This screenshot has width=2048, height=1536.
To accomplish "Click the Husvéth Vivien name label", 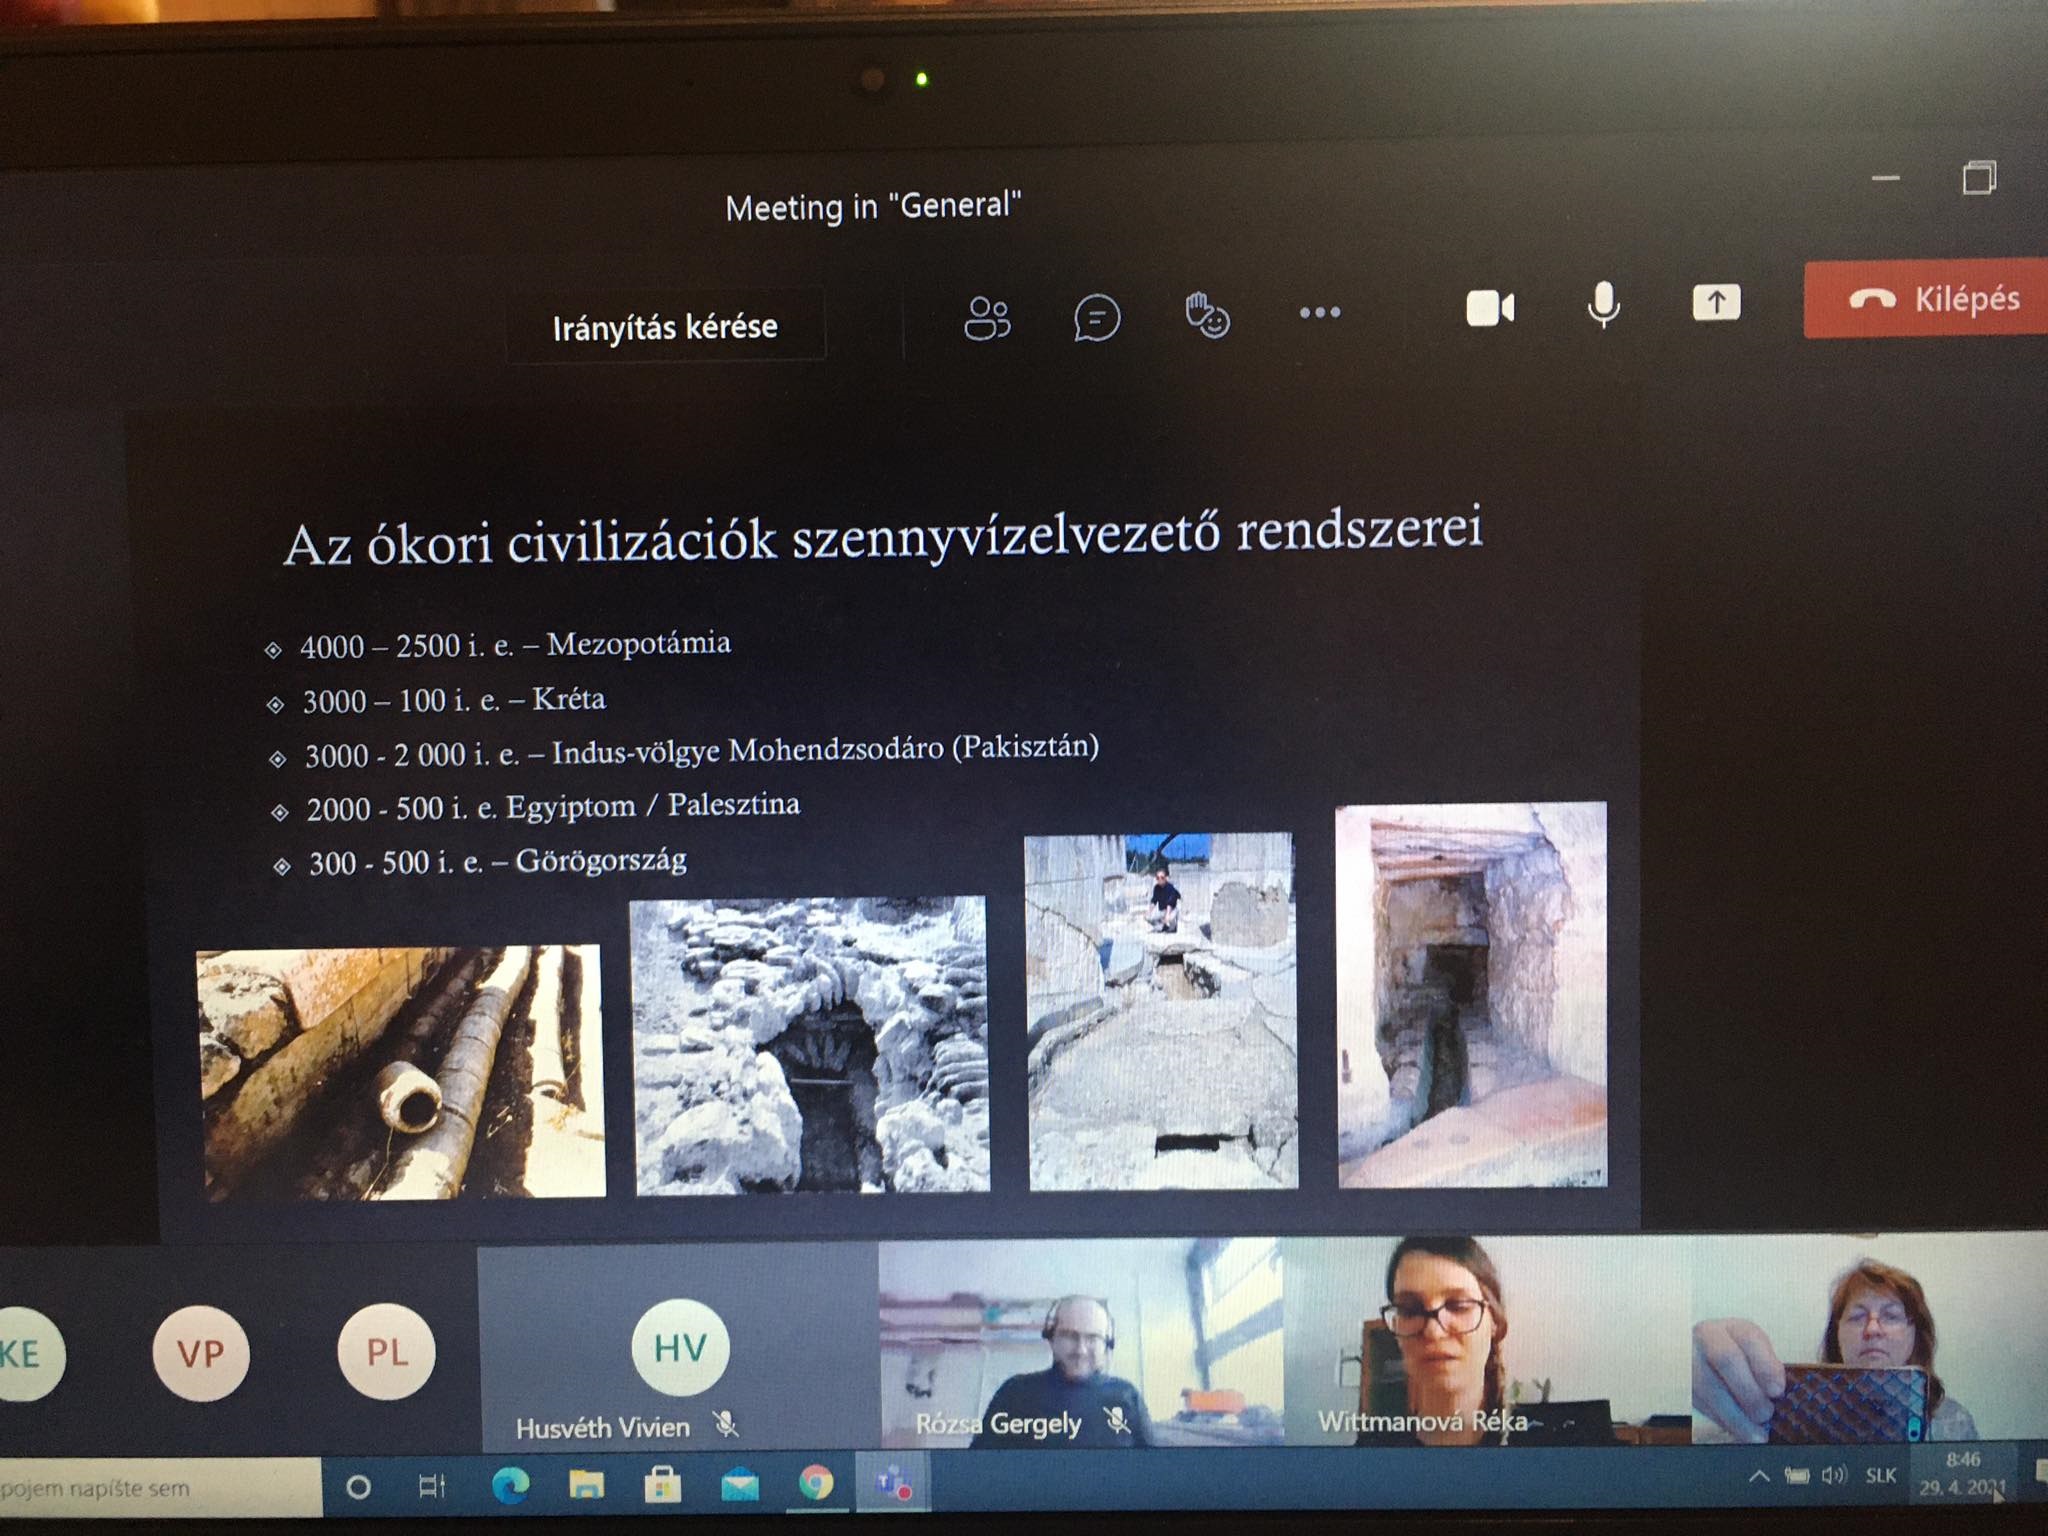I will pos(603,1427).
